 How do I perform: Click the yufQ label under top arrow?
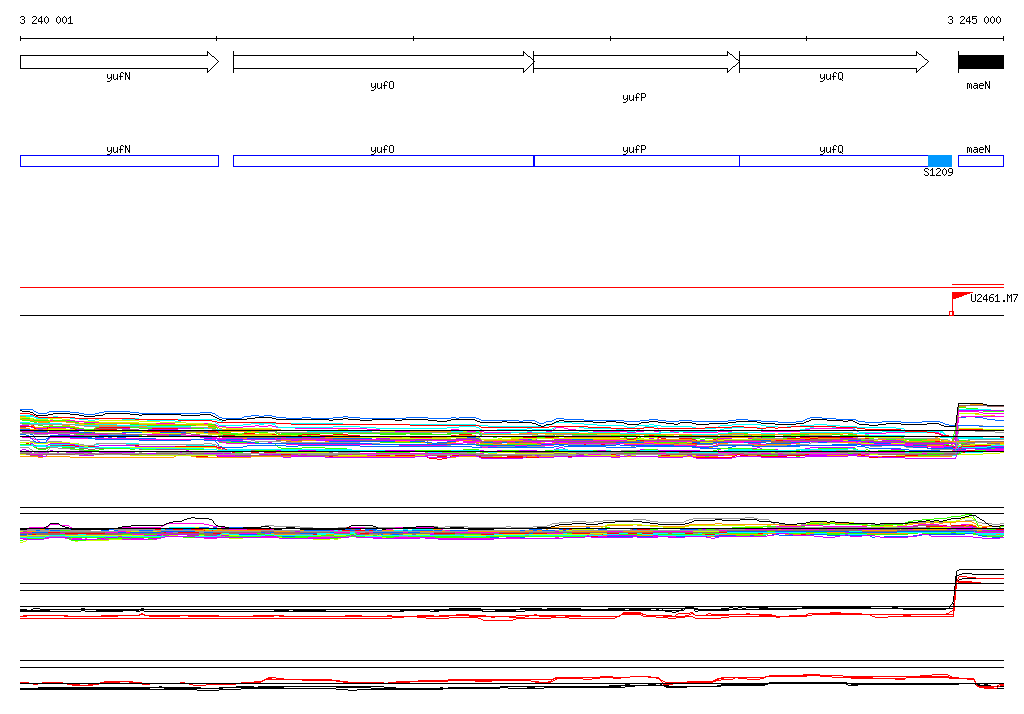831,76
